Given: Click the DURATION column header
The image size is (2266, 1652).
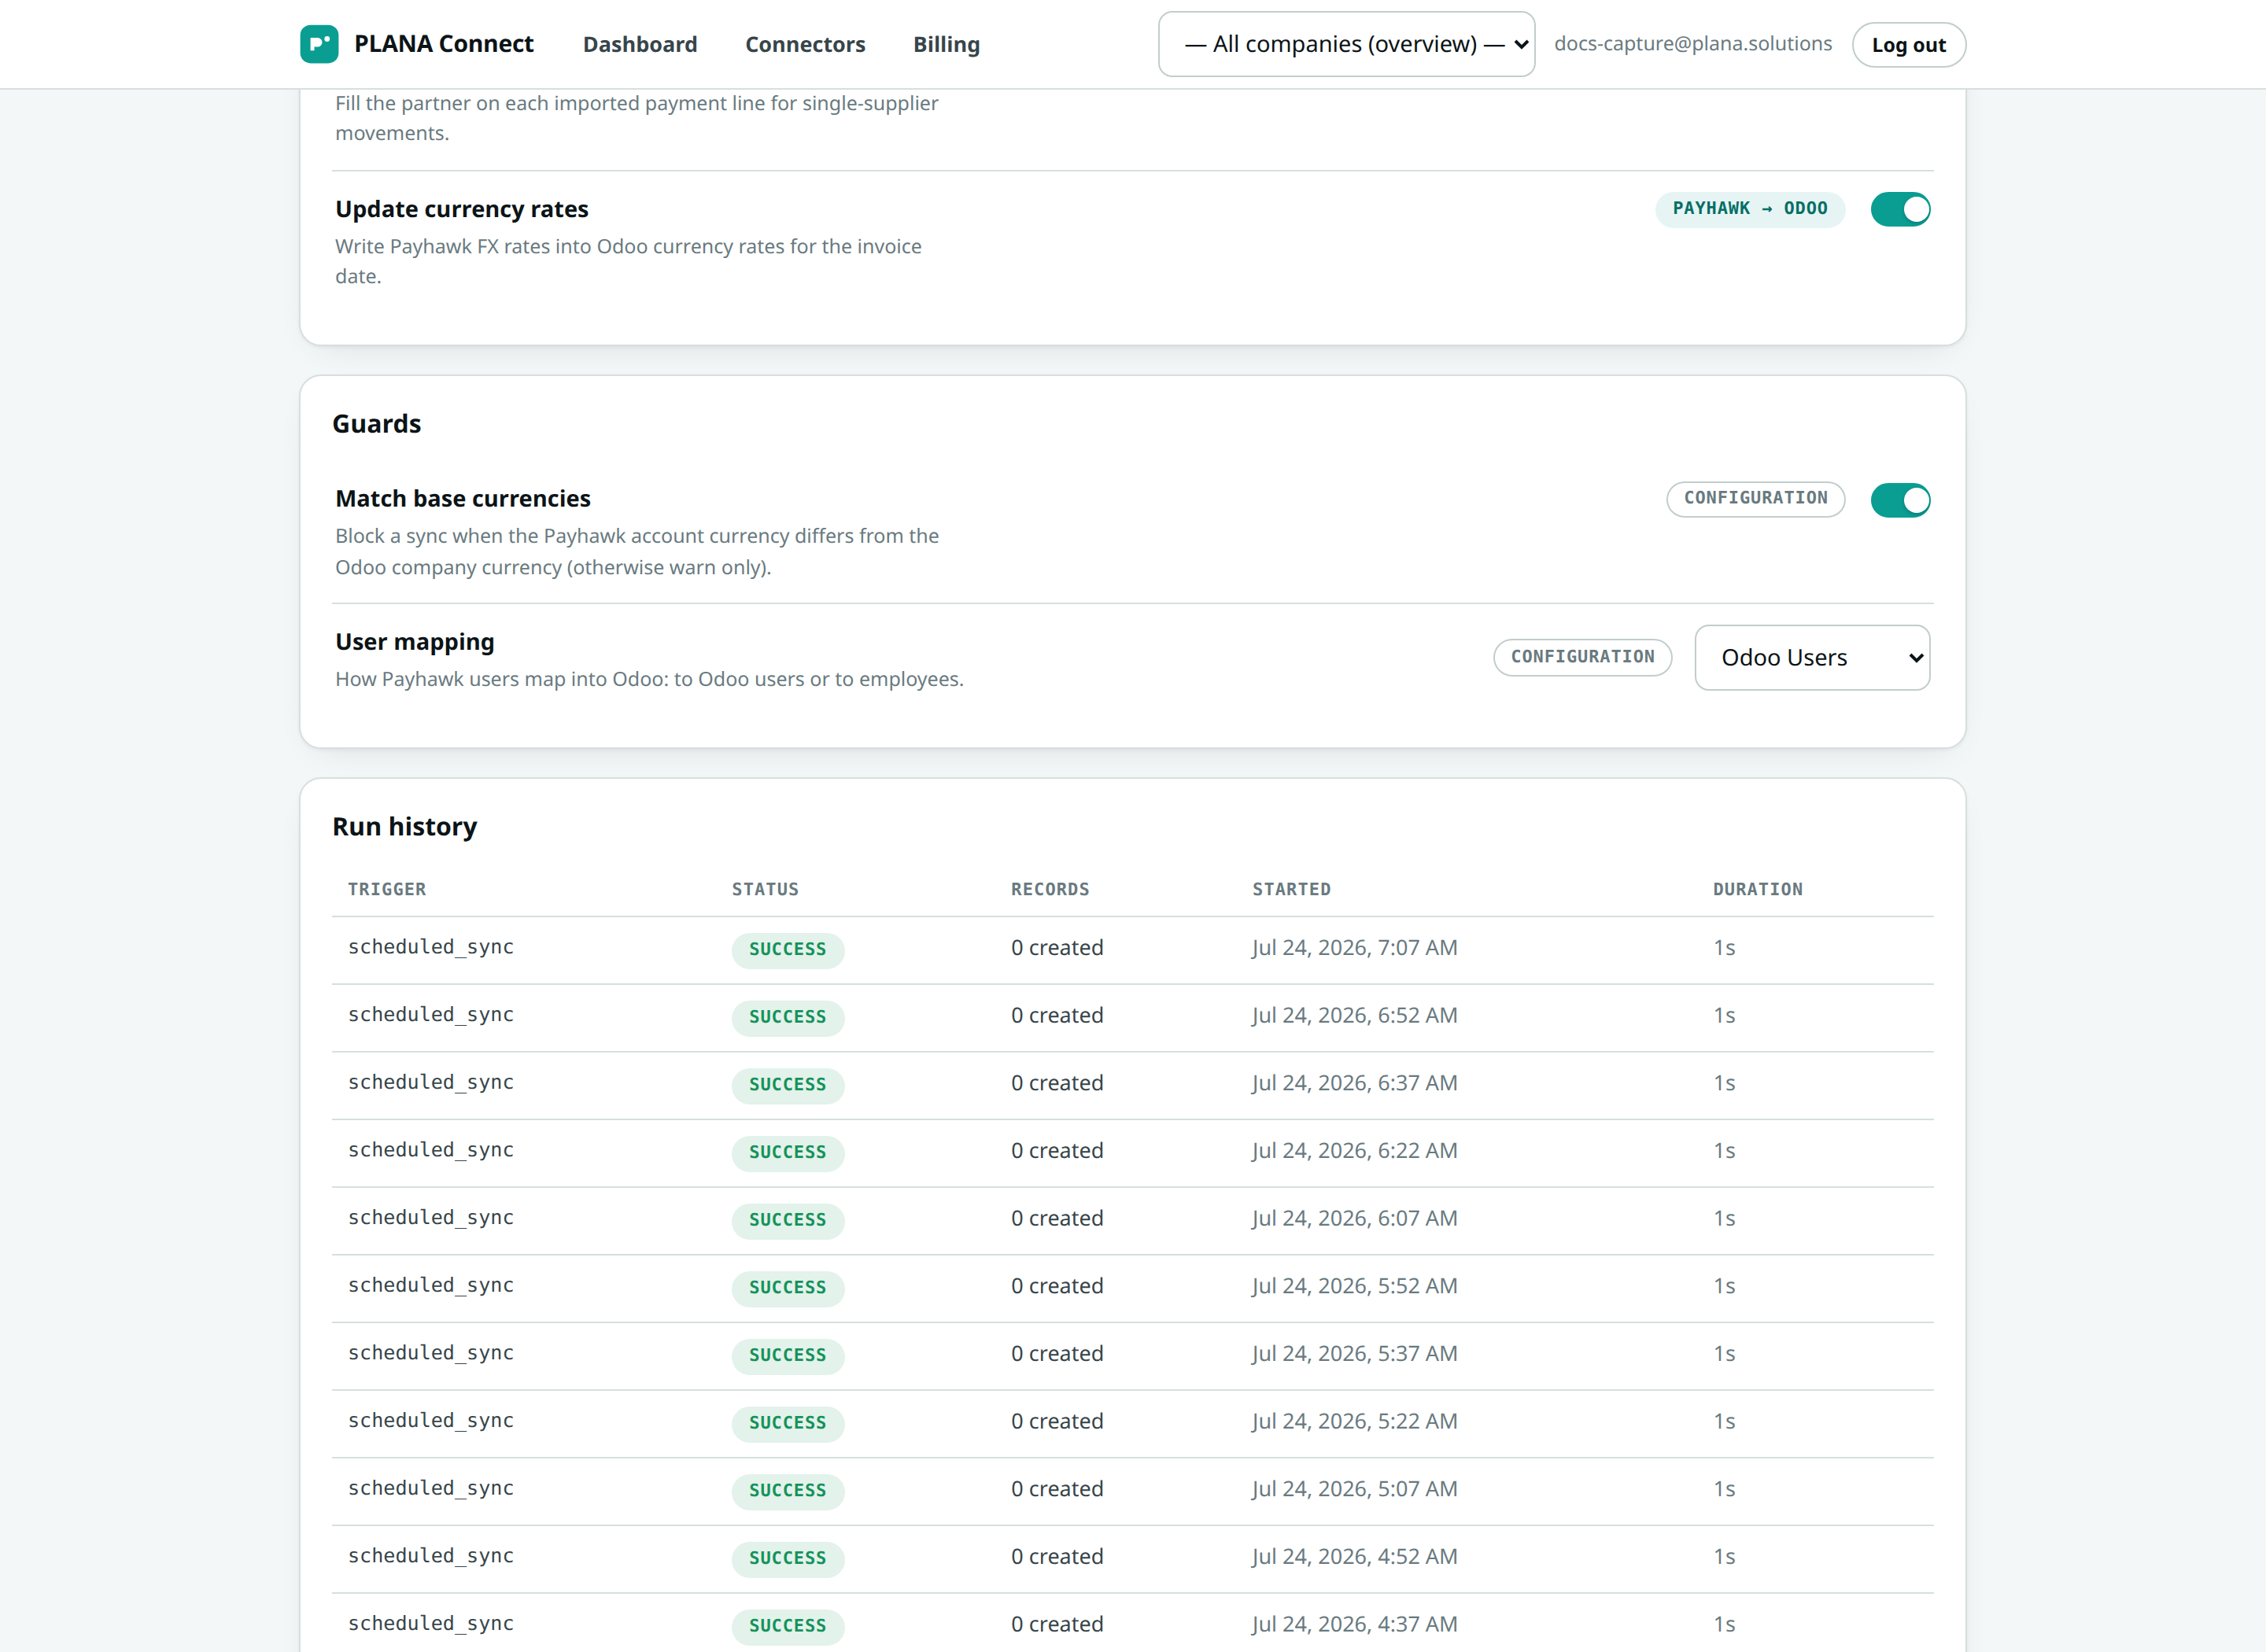Looking at the screenshot, I should click(x=1757, y=889).
